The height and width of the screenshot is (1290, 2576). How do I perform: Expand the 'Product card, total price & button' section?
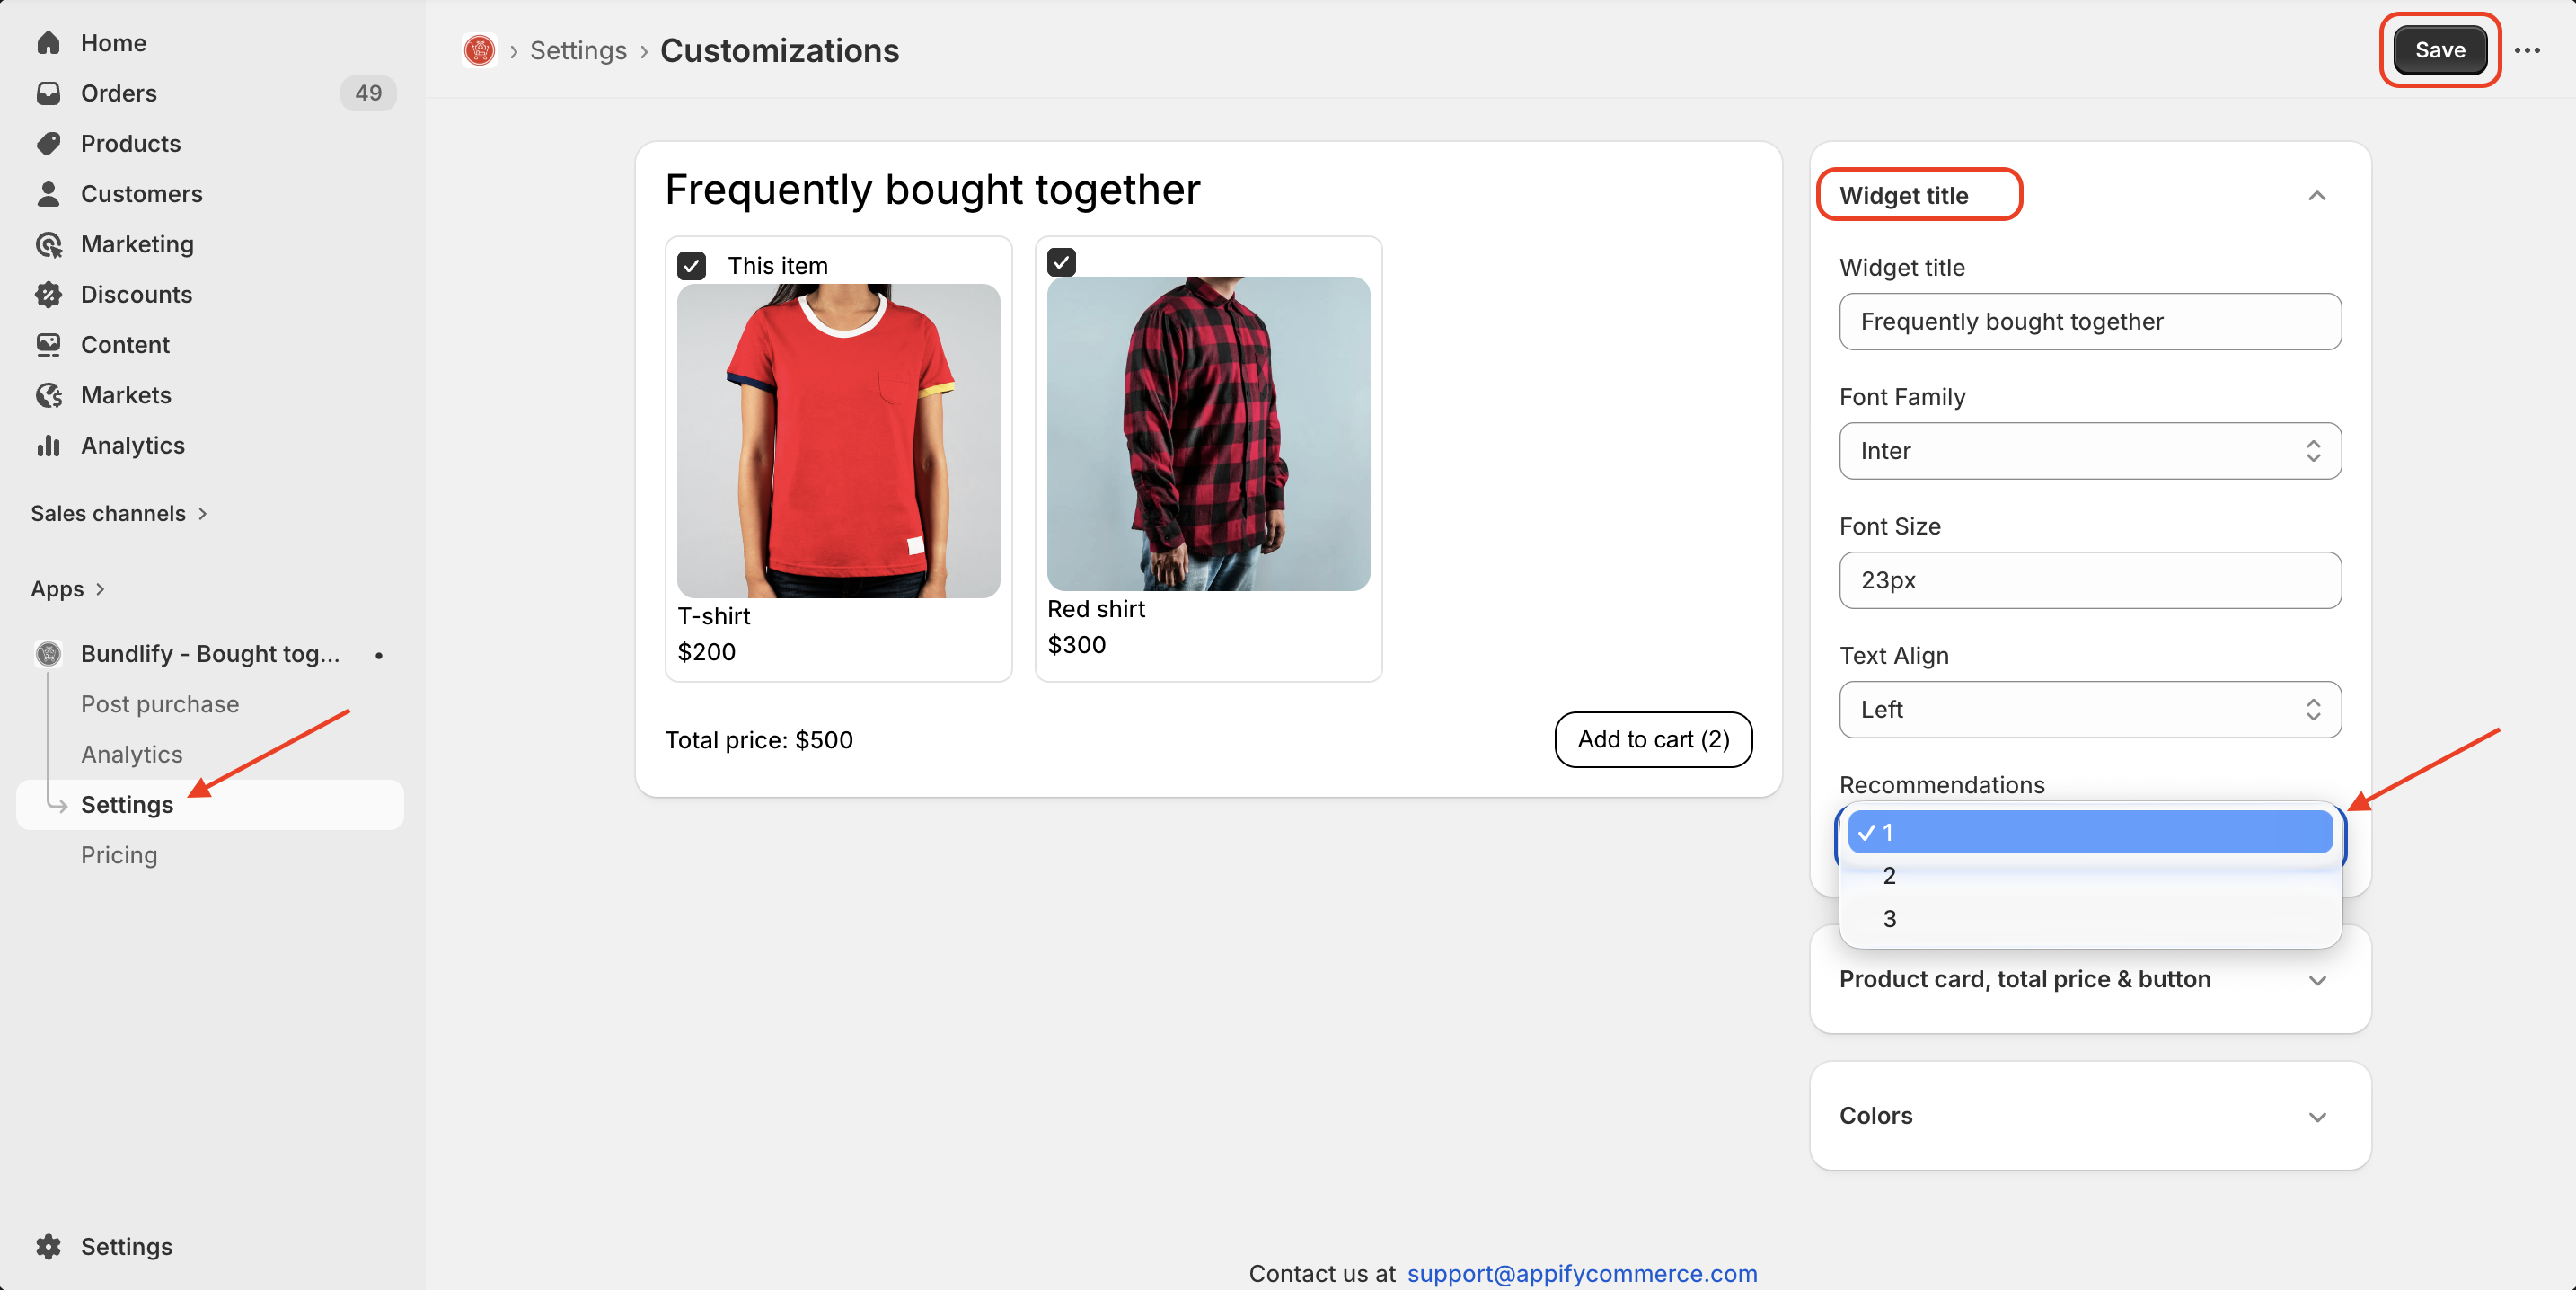(x=2024, y=979)
